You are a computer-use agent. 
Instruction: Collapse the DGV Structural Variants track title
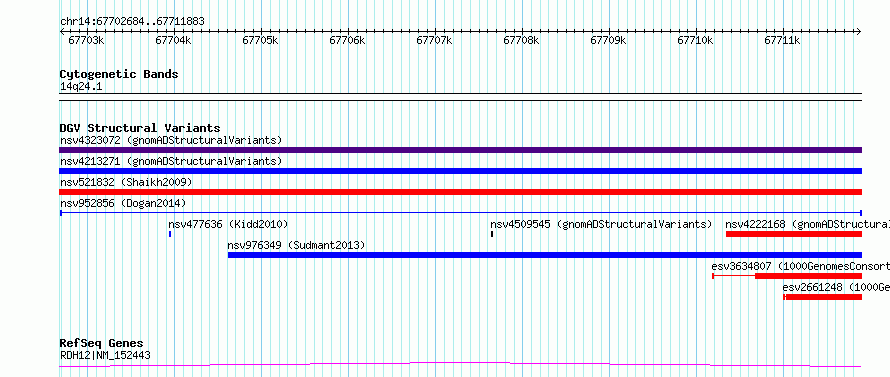140,128
